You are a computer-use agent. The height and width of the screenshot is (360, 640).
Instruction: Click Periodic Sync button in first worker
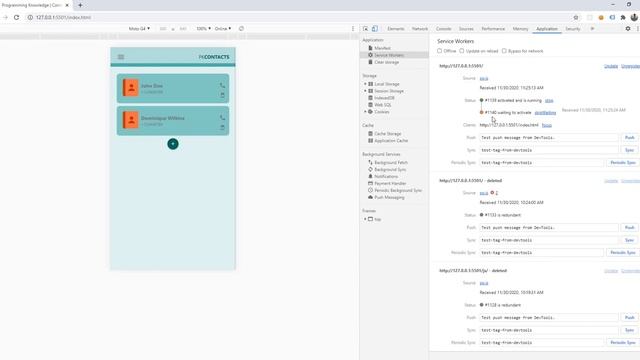622,162
